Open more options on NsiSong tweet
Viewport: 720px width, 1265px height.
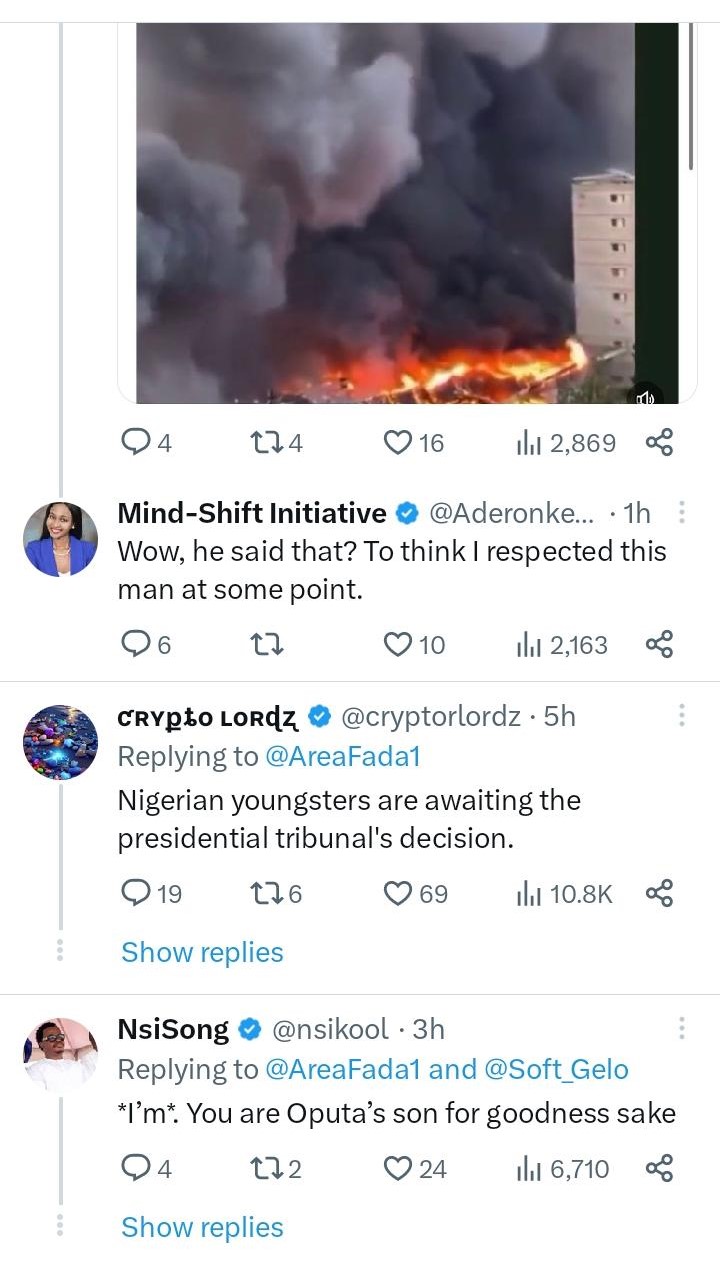pyautogui.click(x=682, y=1029)
